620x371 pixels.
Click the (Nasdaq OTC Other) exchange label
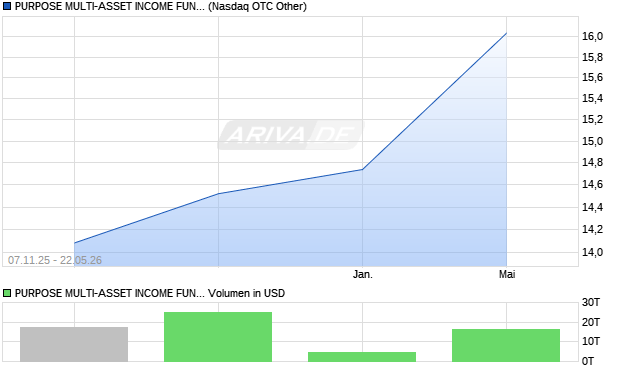click(x=257, y=6)
